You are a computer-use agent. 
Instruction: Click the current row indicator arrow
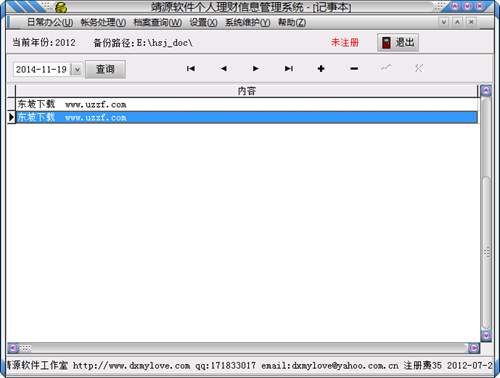pos(11,117)
